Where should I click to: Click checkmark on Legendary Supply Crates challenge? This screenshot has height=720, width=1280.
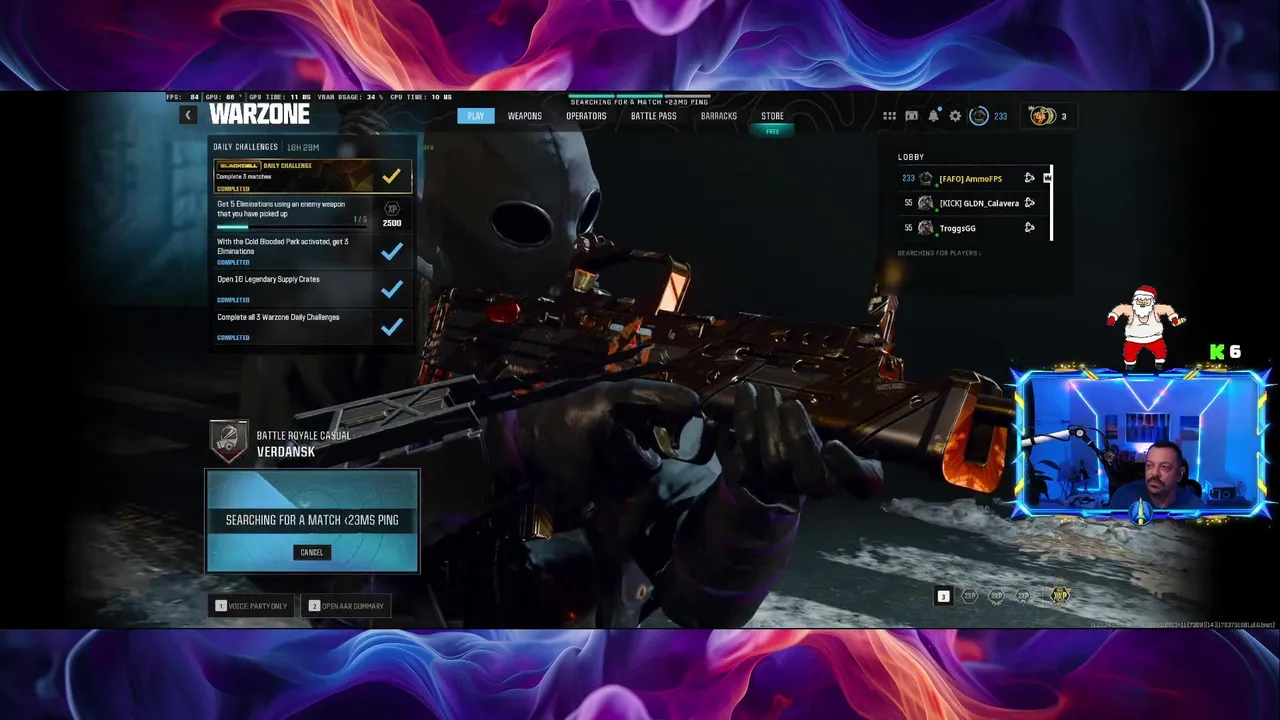[x=392, y=289]
